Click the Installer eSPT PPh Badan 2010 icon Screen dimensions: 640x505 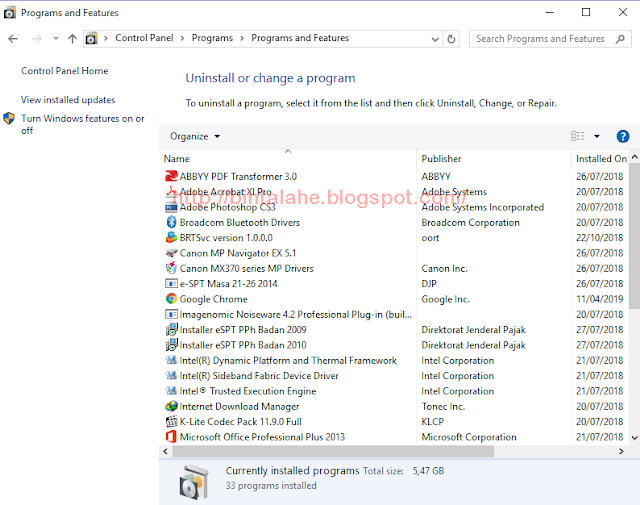click(x=171, y=345)
